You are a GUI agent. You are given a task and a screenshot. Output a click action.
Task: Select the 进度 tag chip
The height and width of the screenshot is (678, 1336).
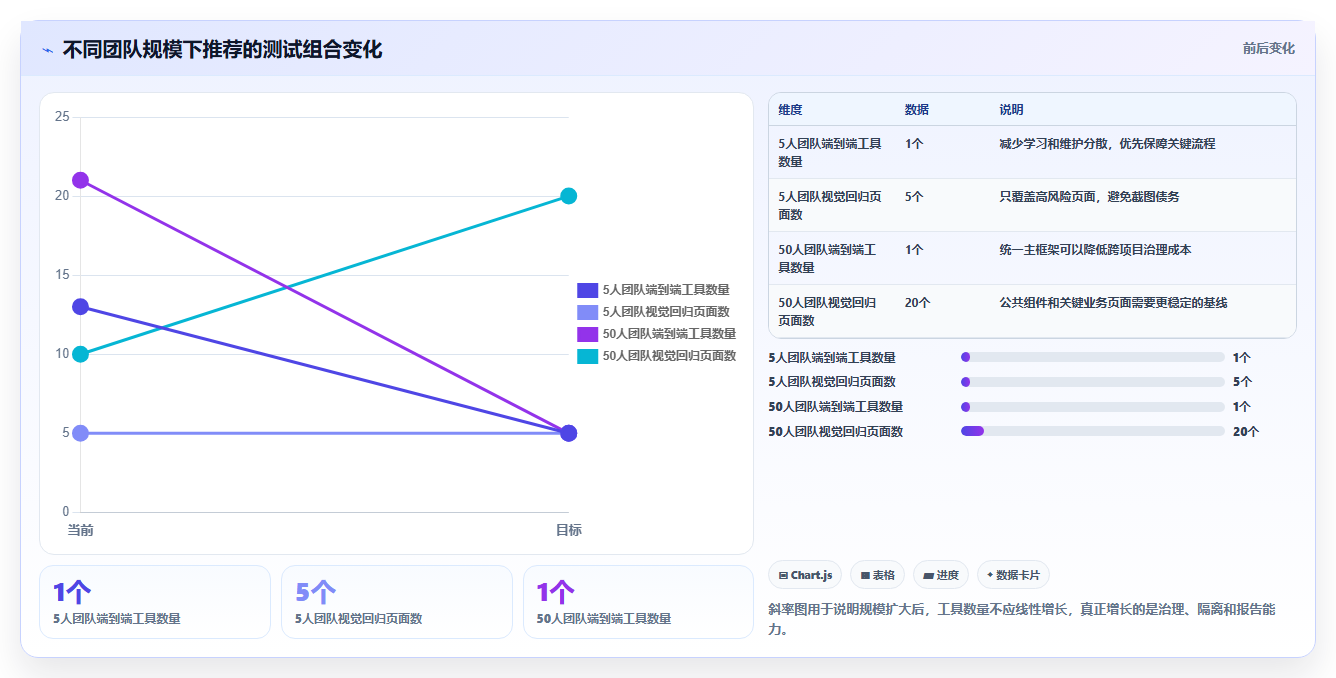pos(941,575)
